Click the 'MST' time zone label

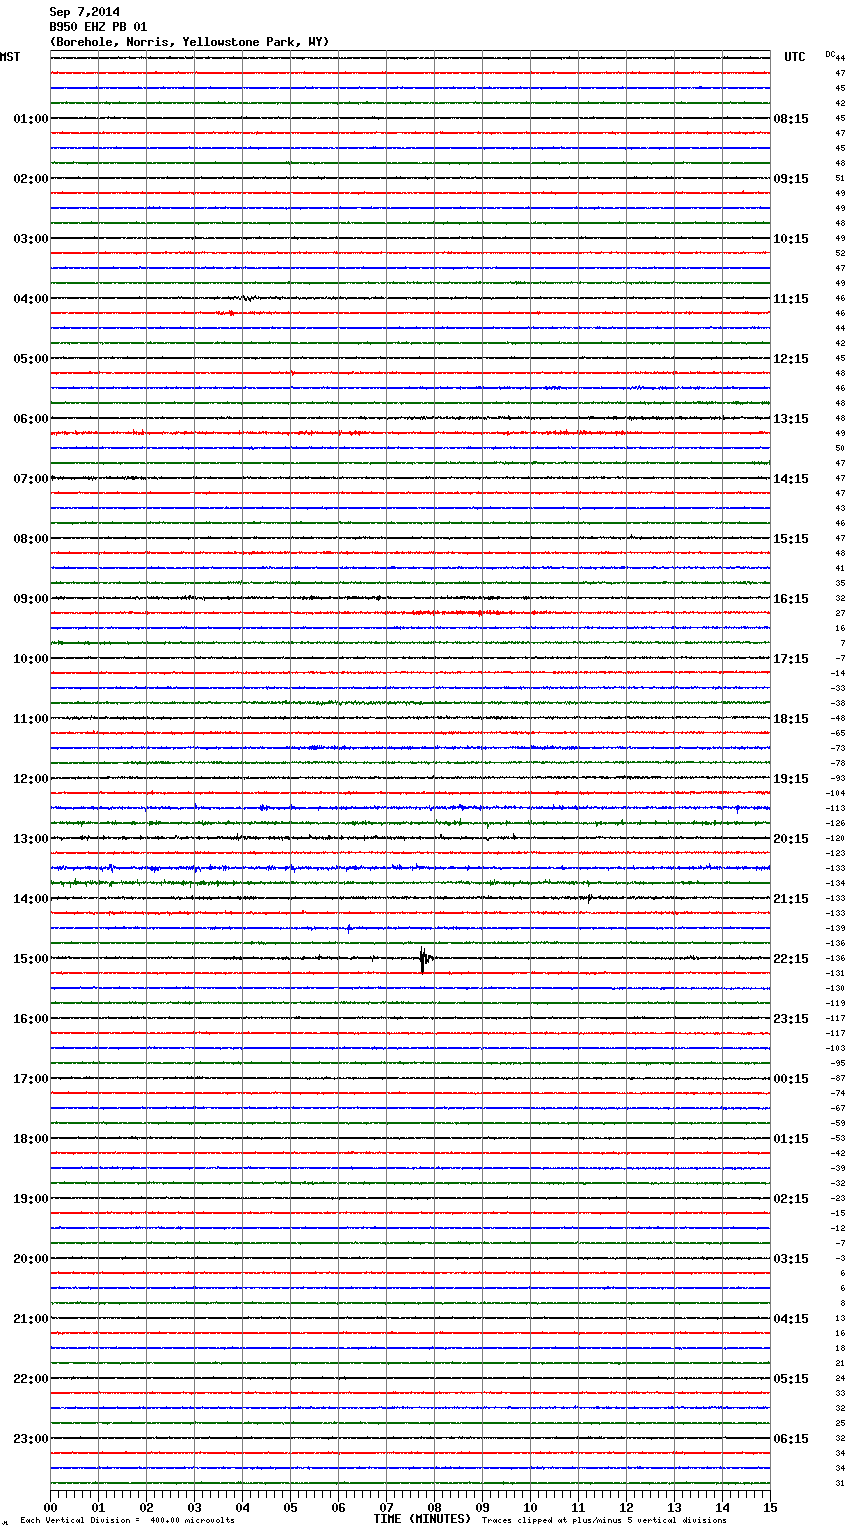pyautogui.click(x=10, y=57)
